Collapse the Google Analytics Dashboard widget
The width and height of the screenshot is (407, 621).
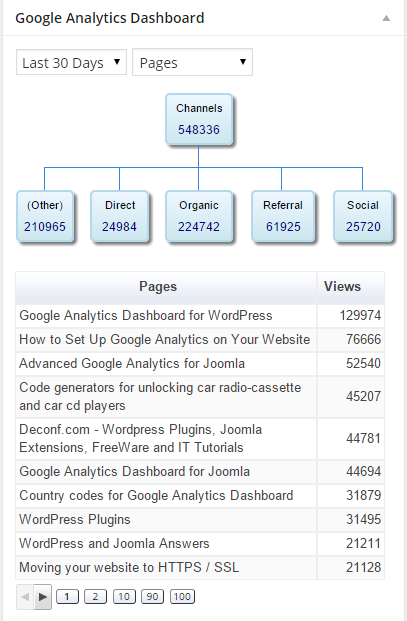[x=386, y=18]
